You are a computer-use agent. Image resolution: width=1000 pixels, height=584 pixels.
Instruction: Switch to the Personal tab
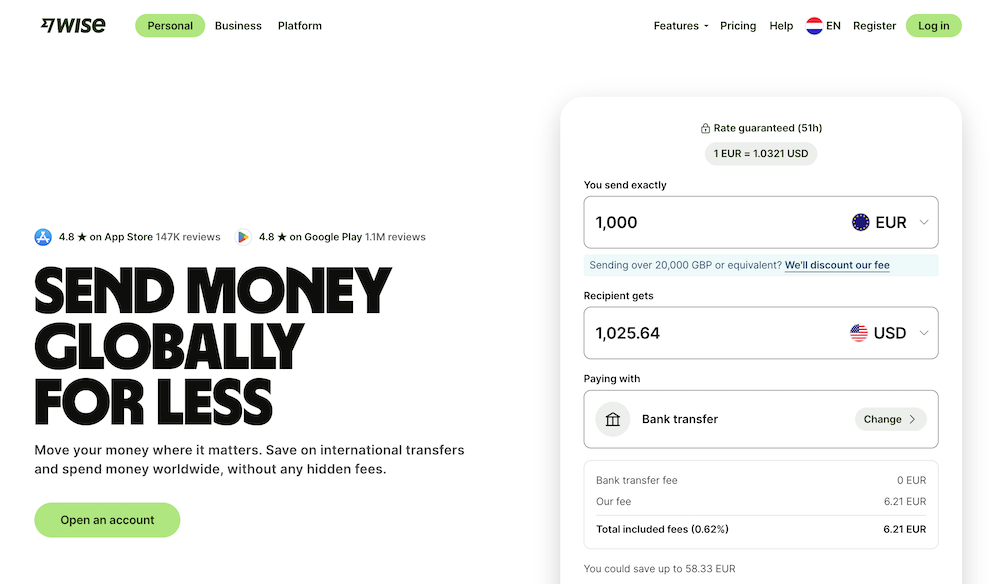point(170,26)
